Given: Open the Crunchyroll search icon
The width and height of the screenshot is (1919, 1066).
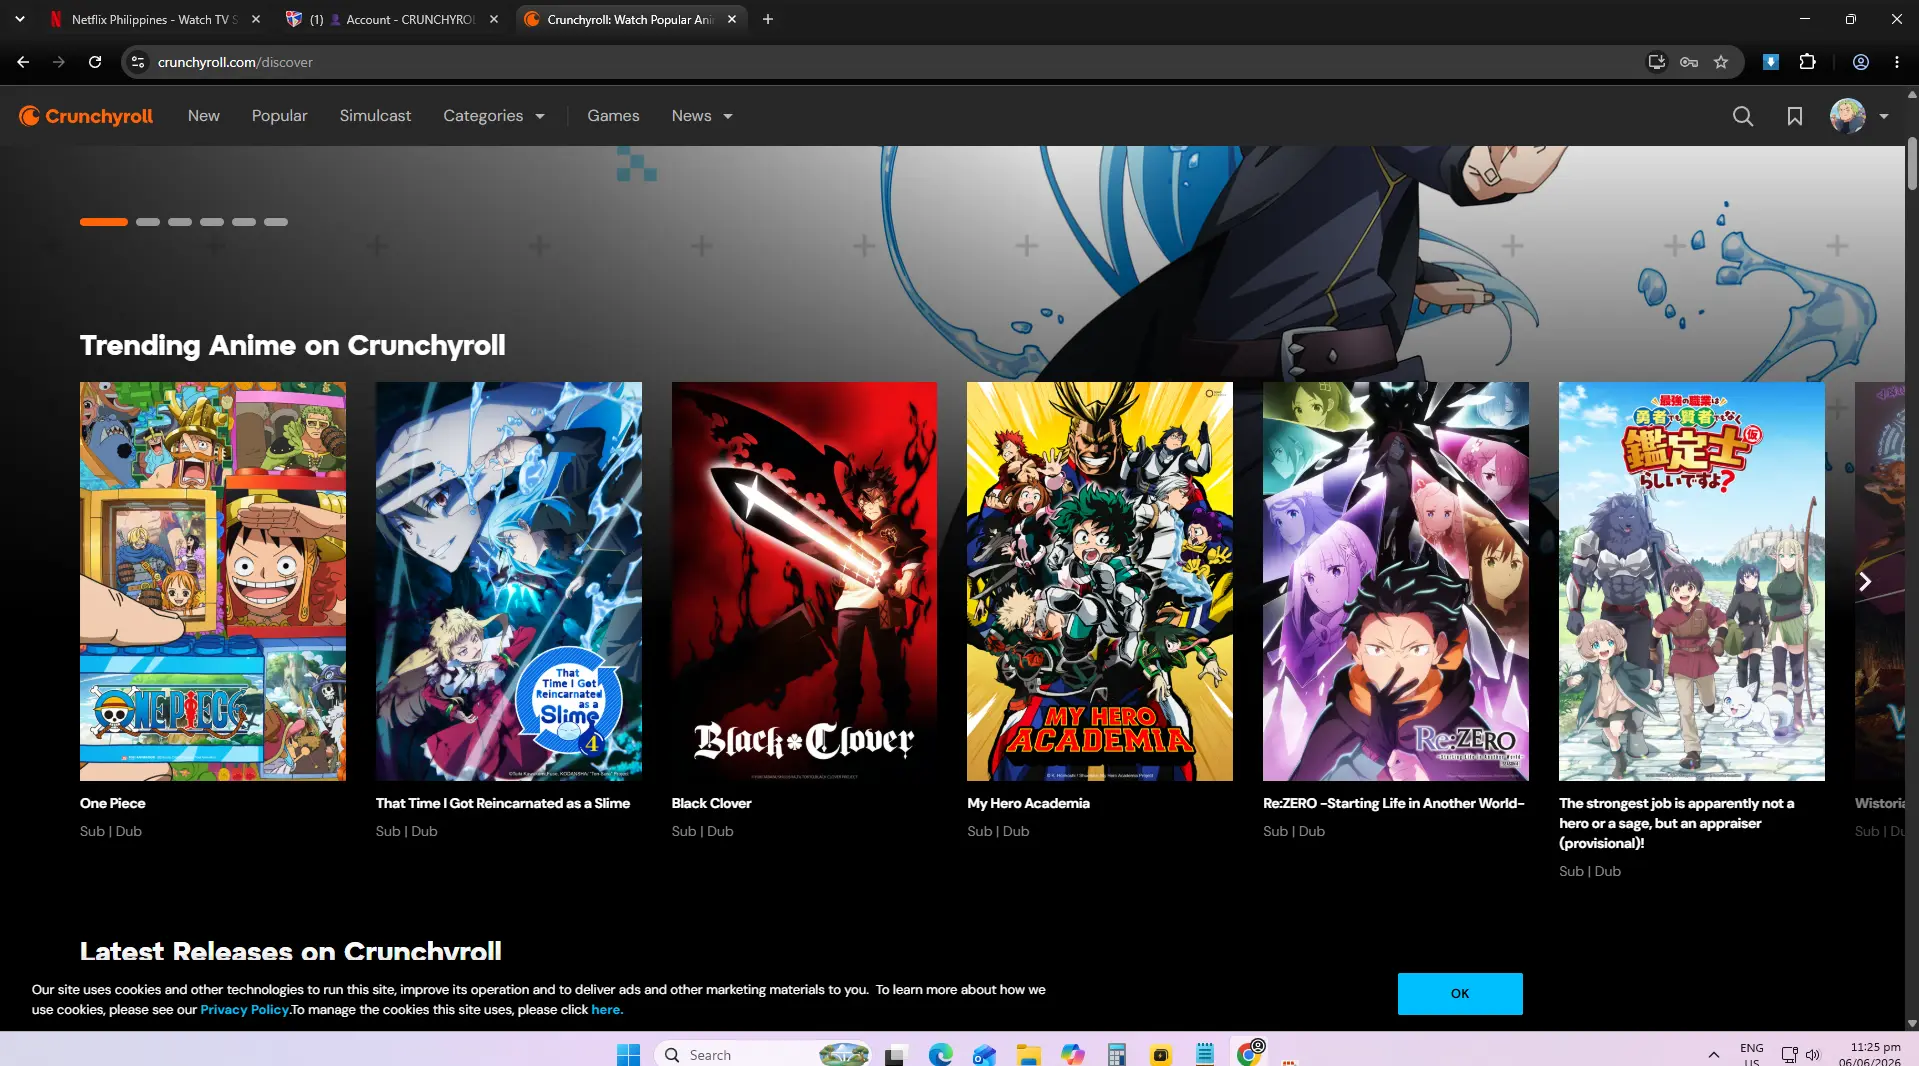Looking at the screenshot, I should pyautogui.click(x=1743, y=116).
